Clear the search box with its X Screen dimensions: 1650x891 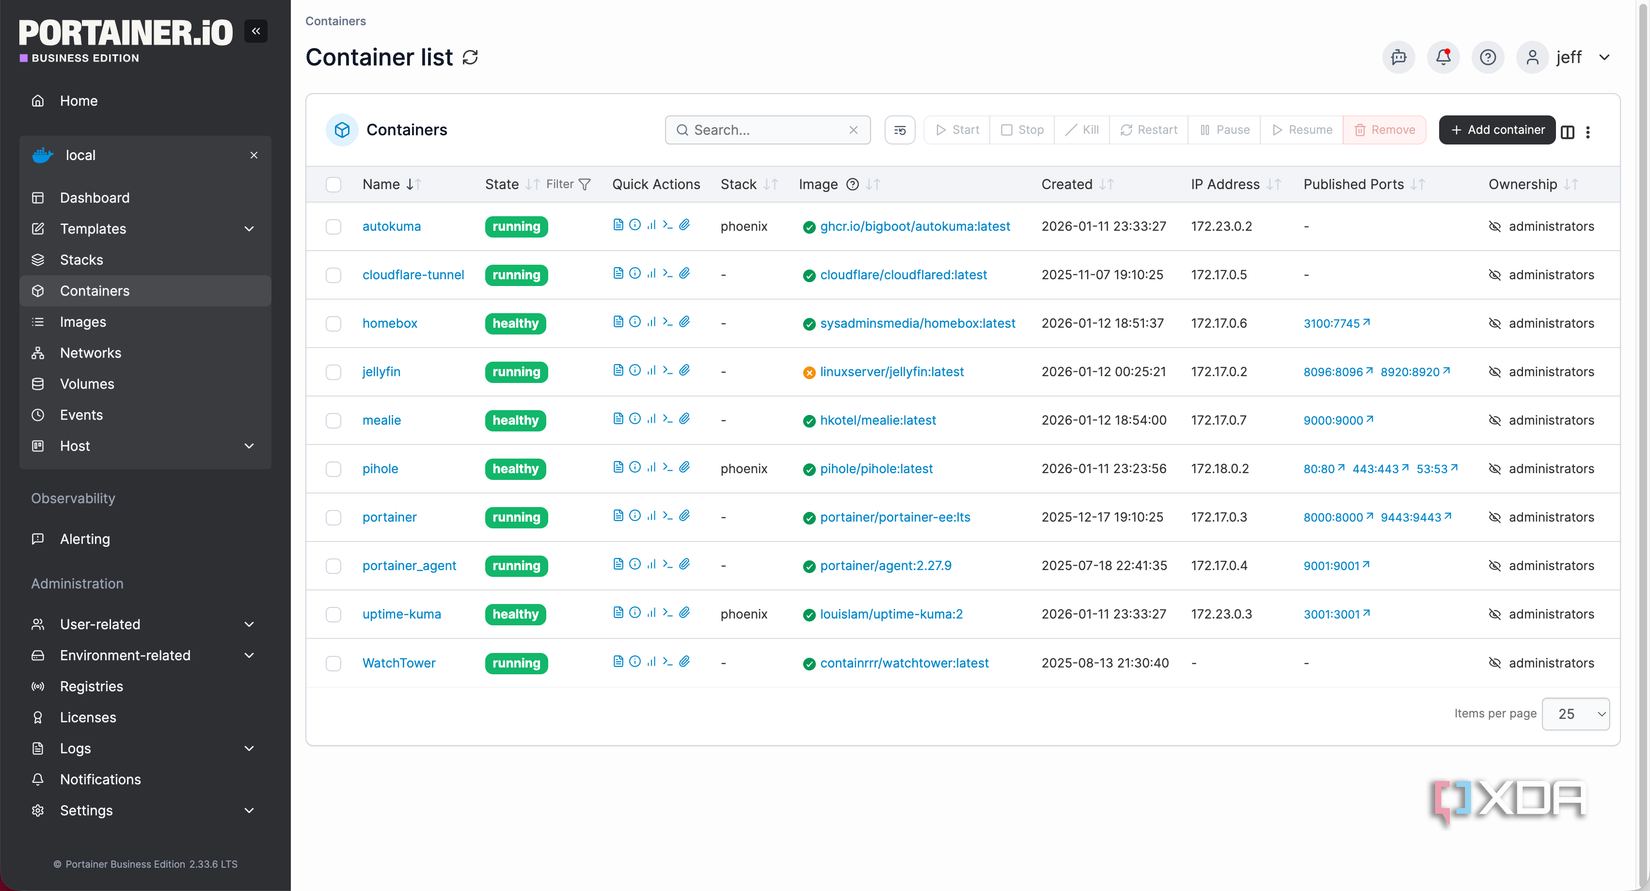pyautogui.click(x=854, y=130)
